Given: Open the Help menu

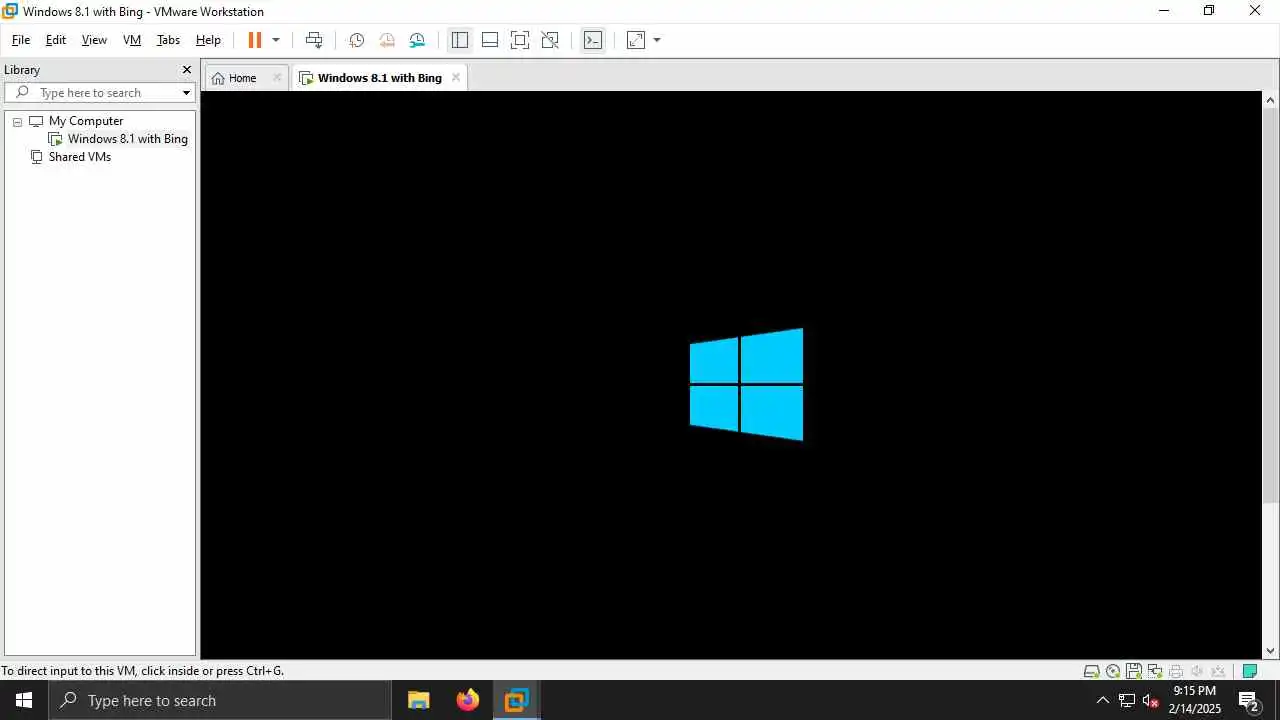Looking at the screenshot, I should [208, 40].
